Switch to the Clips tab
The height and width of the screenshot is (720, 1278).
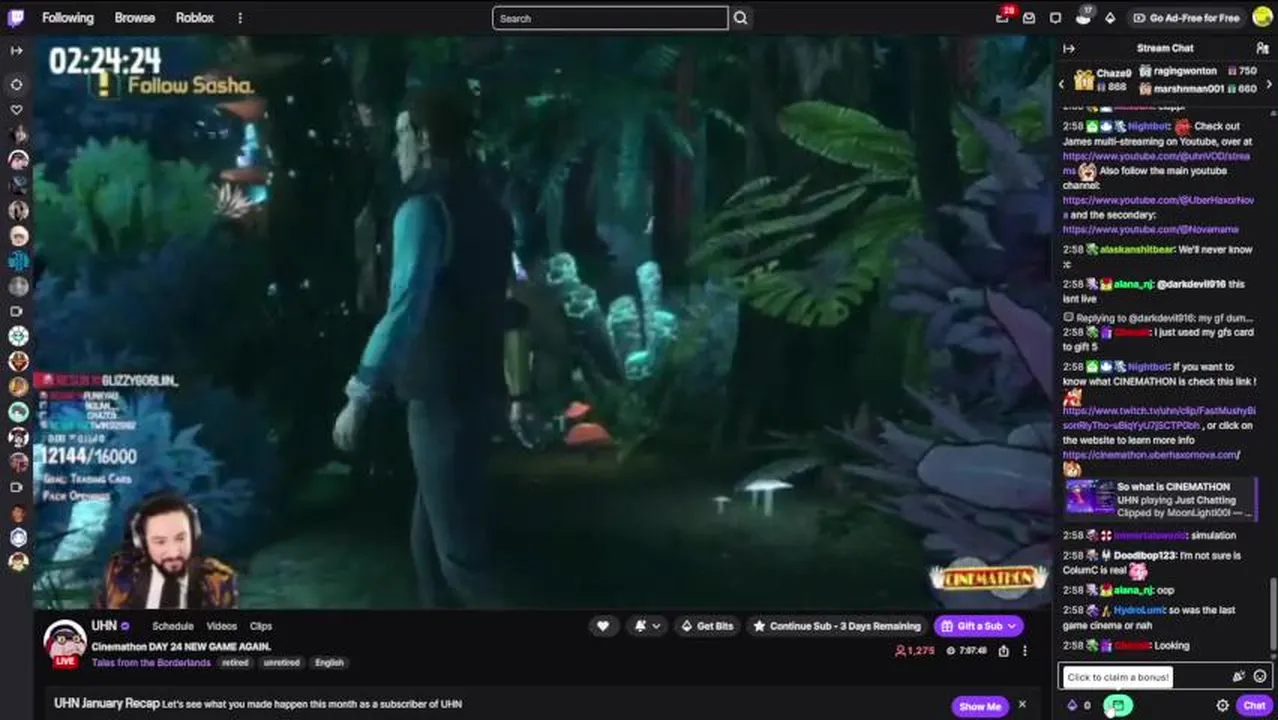[x=261, y=626]
